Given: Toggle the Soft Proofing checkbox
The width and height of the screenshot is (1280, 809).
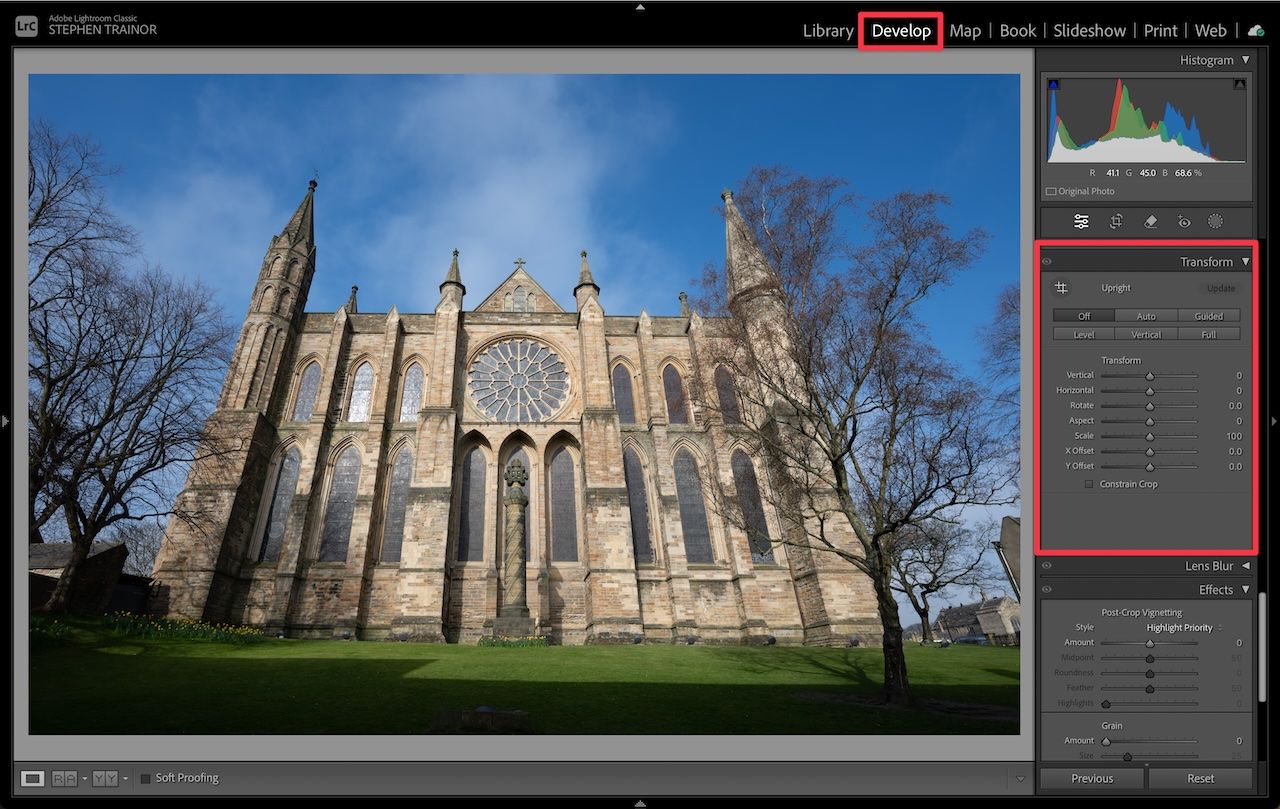Looking at the screenshot, I should [x=146, y=778].
